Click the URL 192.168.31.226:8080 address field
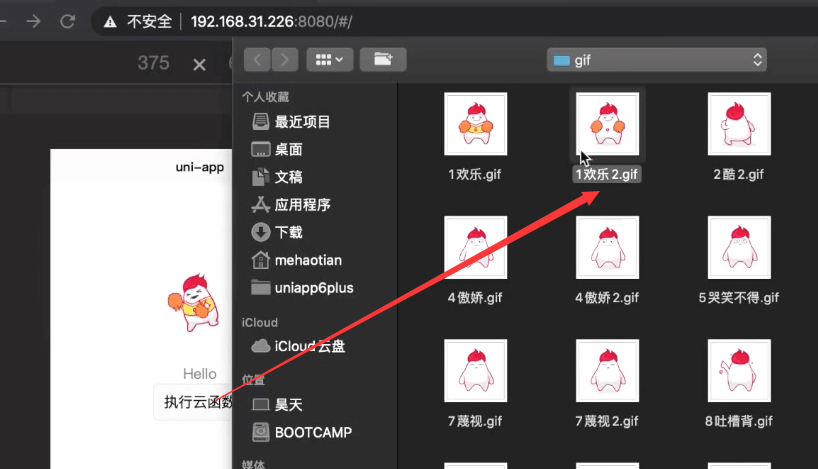 pos(271,21)
